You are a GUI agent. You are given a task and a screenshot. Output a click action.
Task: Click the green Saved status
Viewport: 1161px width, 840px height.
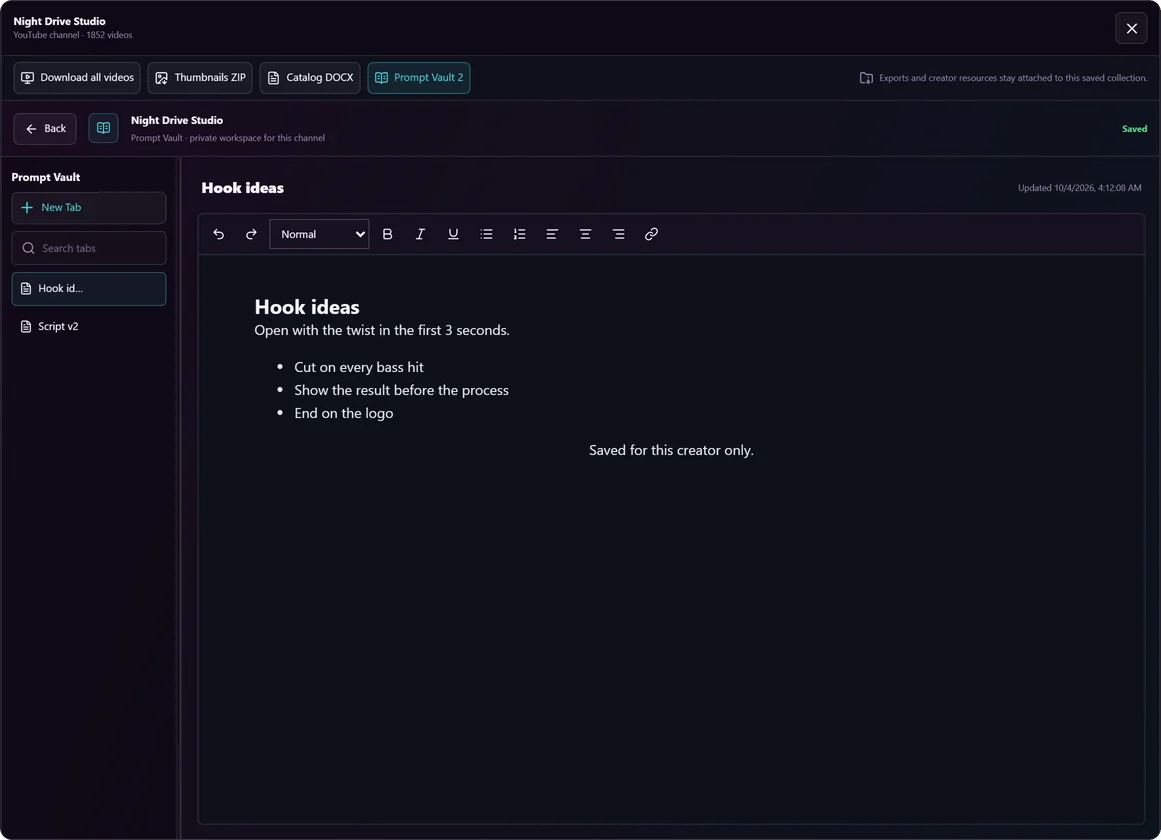(1134, 129)
